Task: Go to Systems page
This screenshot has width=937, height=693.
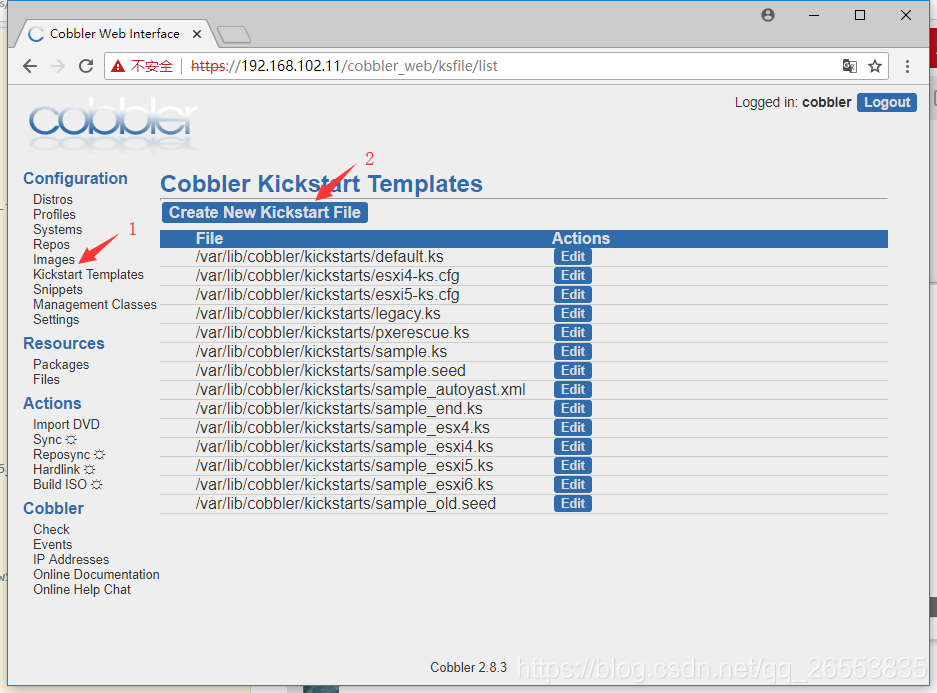Action: (x=57, y=229)
